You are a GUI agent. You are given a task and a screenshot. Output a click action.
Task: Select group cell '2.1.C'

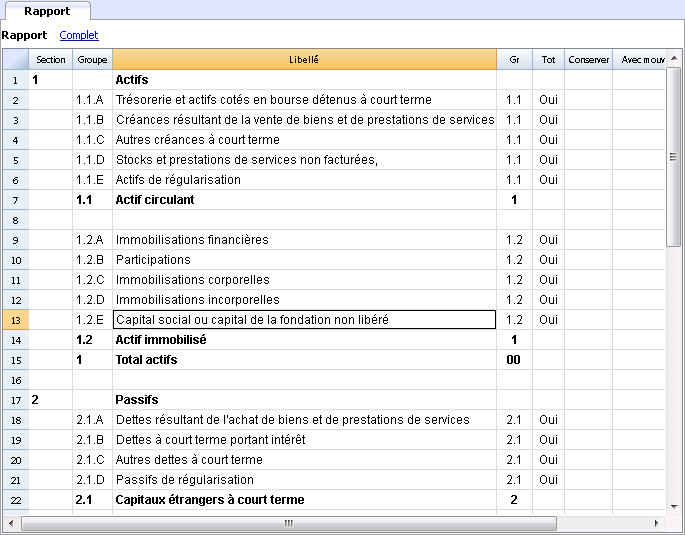click(92, 460)
